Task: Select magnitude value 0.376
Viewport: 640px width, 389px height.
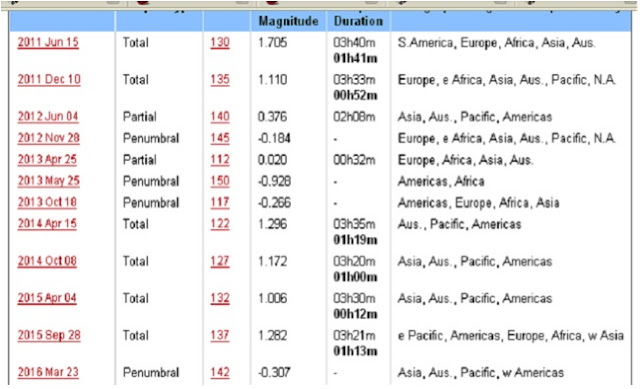Action: click(x=273, y=117)
